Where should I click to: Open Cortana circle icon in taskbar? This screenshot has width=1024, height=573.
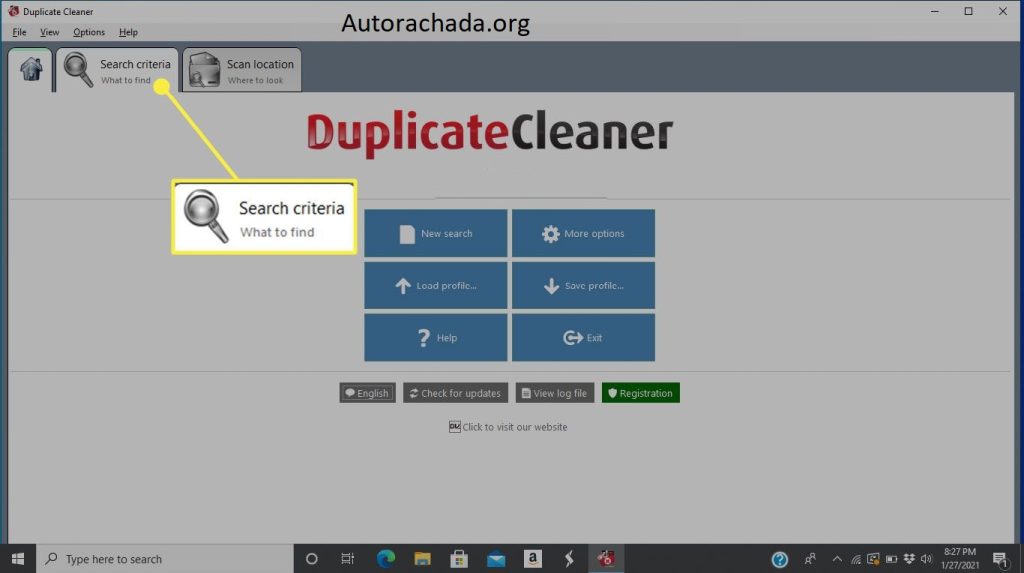(x=312, y=559)
